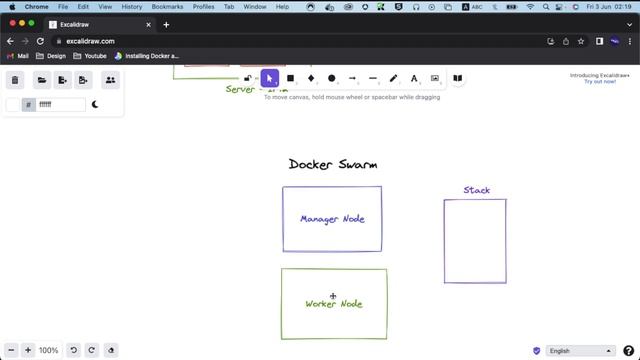
Task: Open the English language dropdown
Action: click(x=580, y=351)
